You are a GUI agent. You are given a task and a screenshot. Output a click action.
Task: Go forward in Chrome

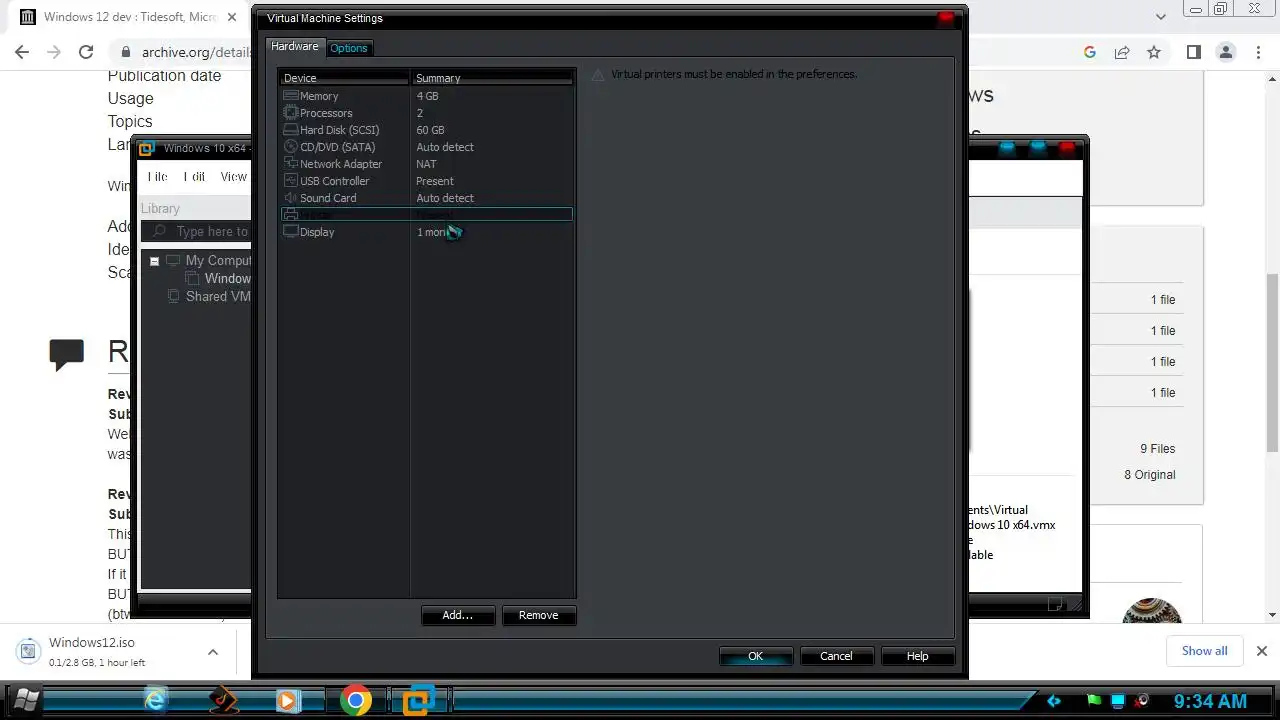(53, 52)
